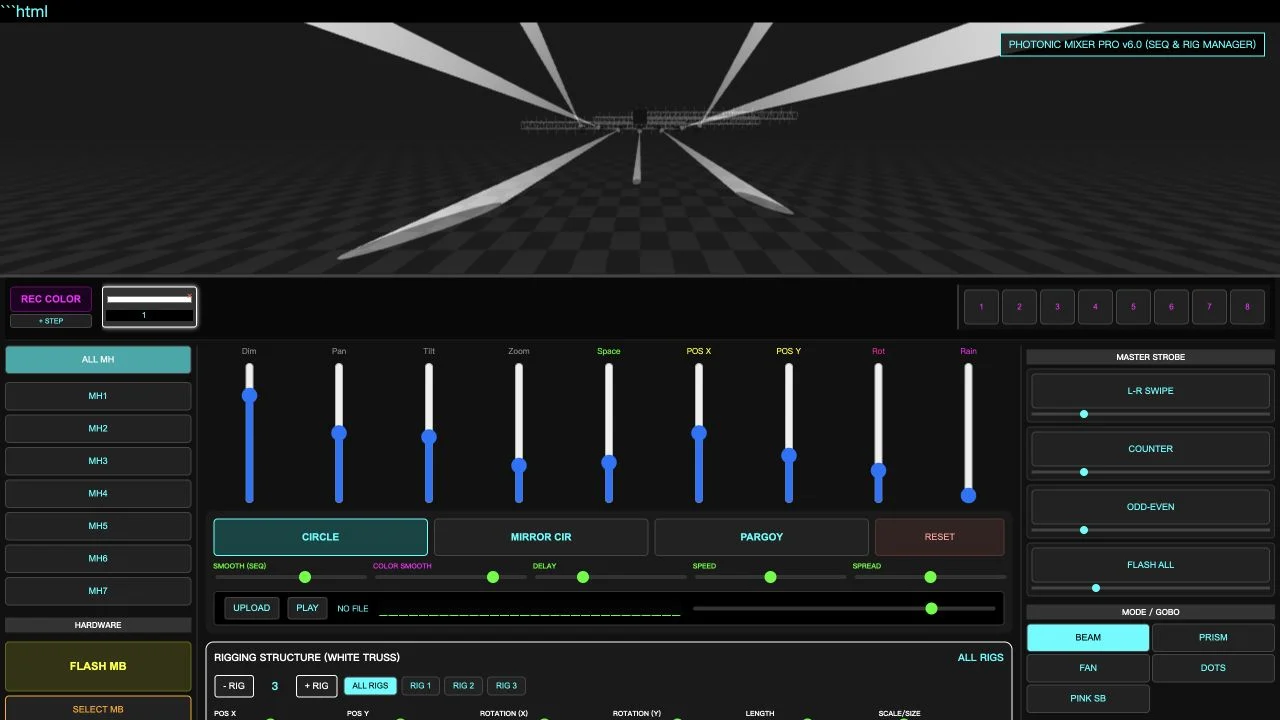Viewport: 1280px width, 720px height.
Task: Toggle the REC COLOR button
Action: pyautogui.click(x=51, y=299)
